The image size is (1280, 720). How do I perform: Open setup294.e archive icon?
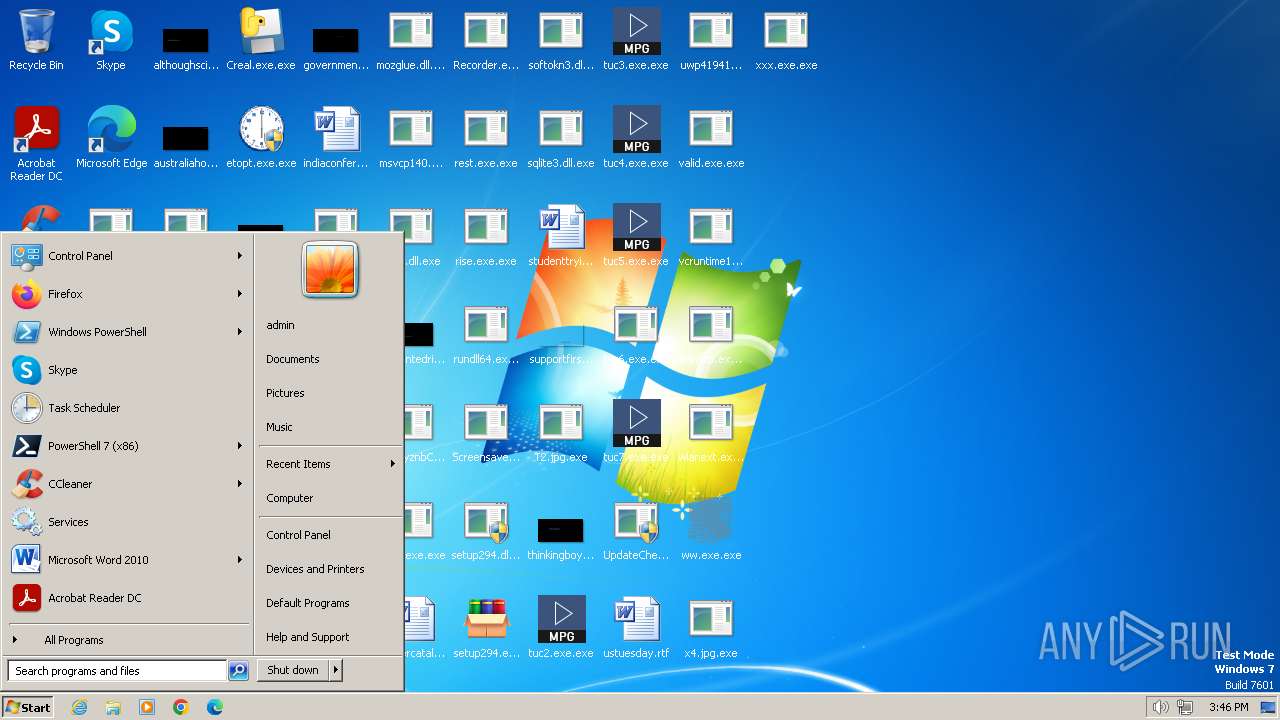(x=486, y=628)
